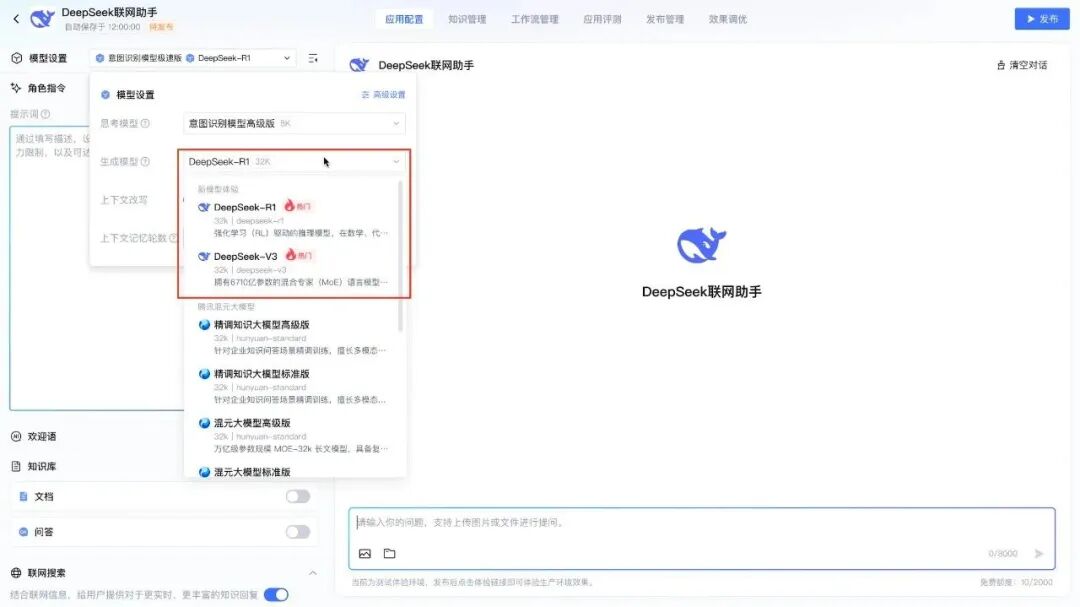1080x607 pixels.
Task: Open the 思考模型 dropdown
Action: [294, 123]
